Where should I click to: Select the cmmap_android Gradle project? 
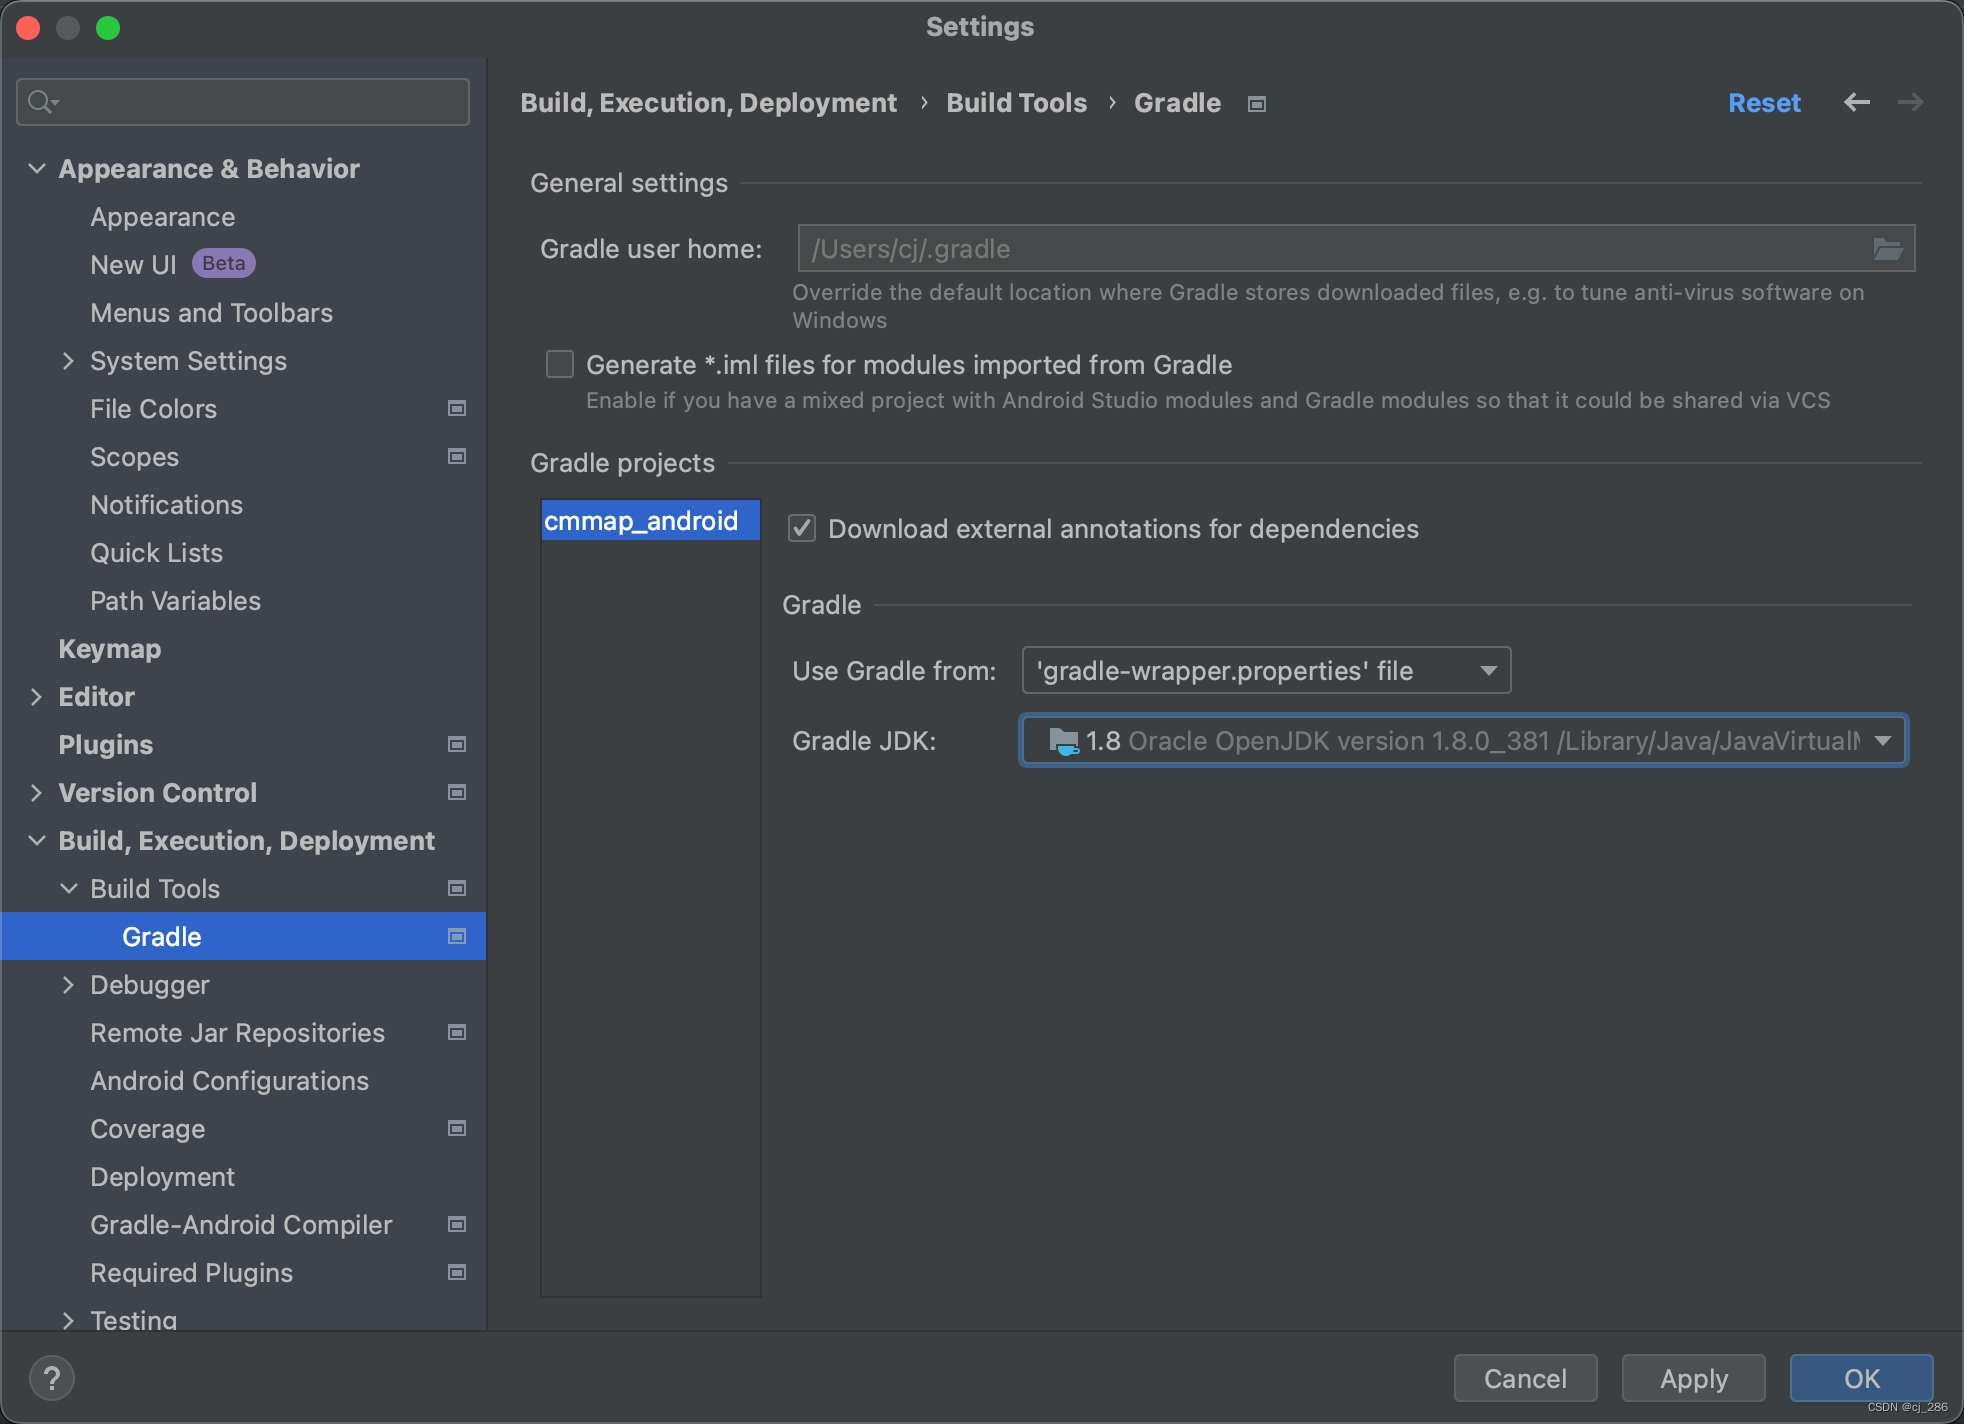pyautogui.click(x=648, y=520)
